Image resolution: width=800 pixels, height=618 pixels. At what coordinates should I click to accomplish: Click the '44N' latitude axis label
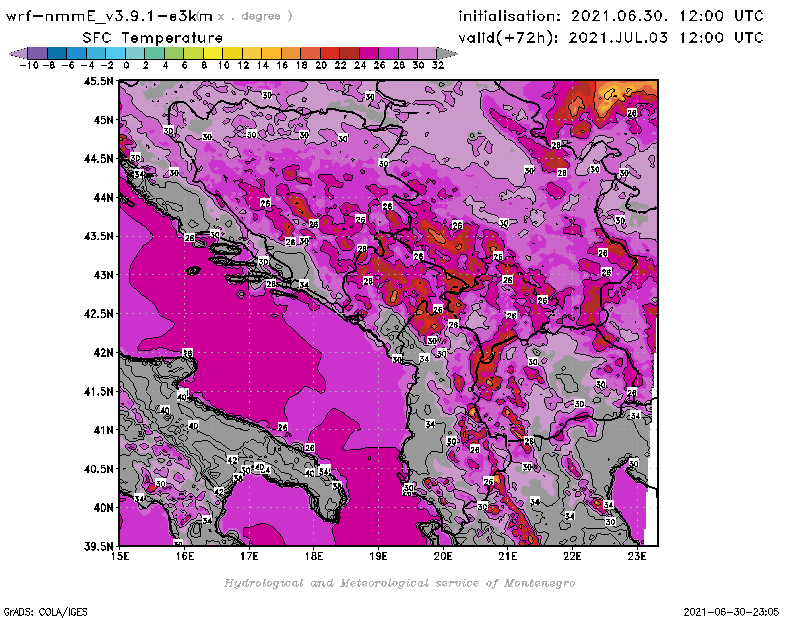pyautogui.click(x=104, y=197)
